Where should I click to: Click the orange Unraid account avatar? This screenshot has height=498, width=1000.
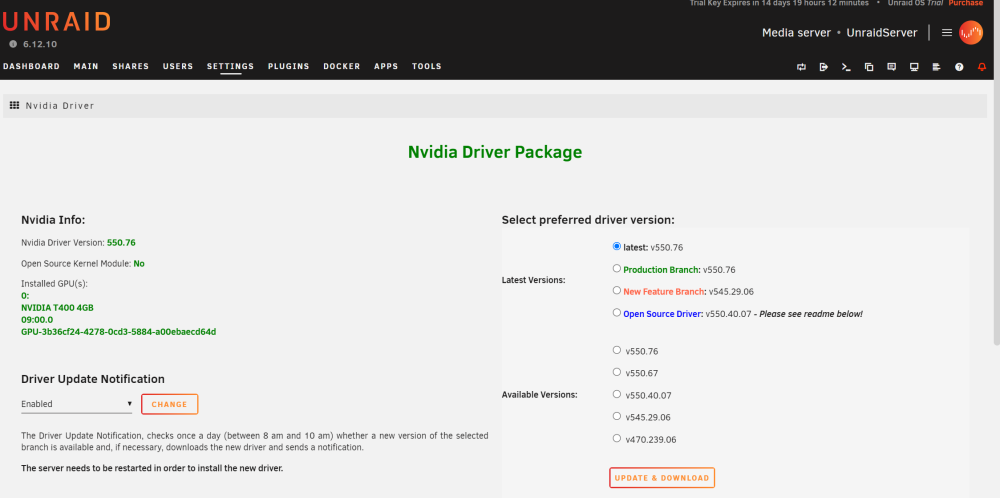[x=971, y=33]
